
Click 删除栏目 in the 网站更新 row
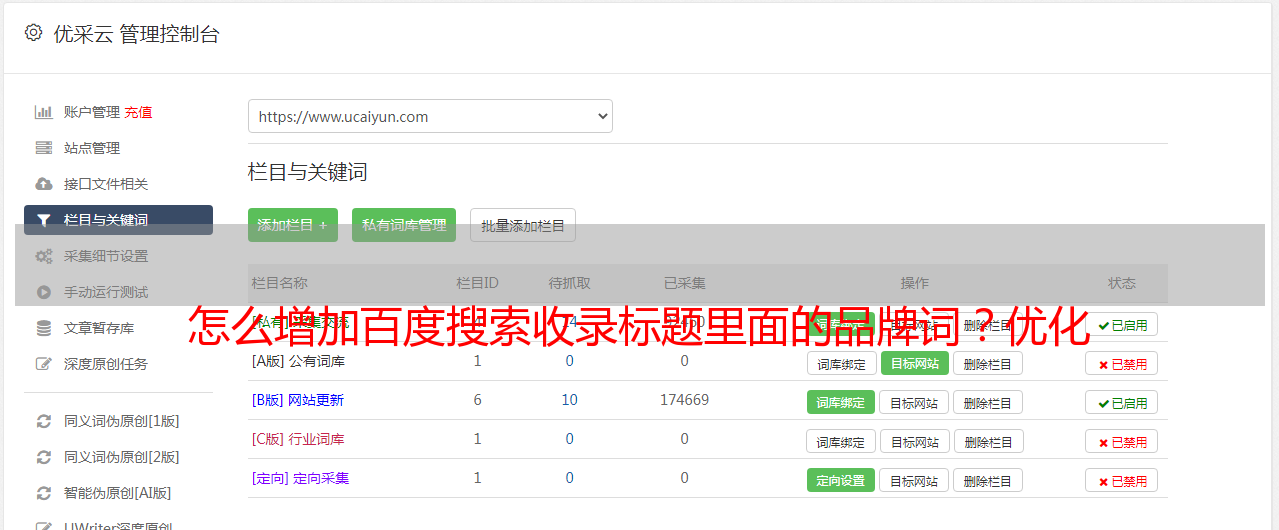tap(988, 402)
